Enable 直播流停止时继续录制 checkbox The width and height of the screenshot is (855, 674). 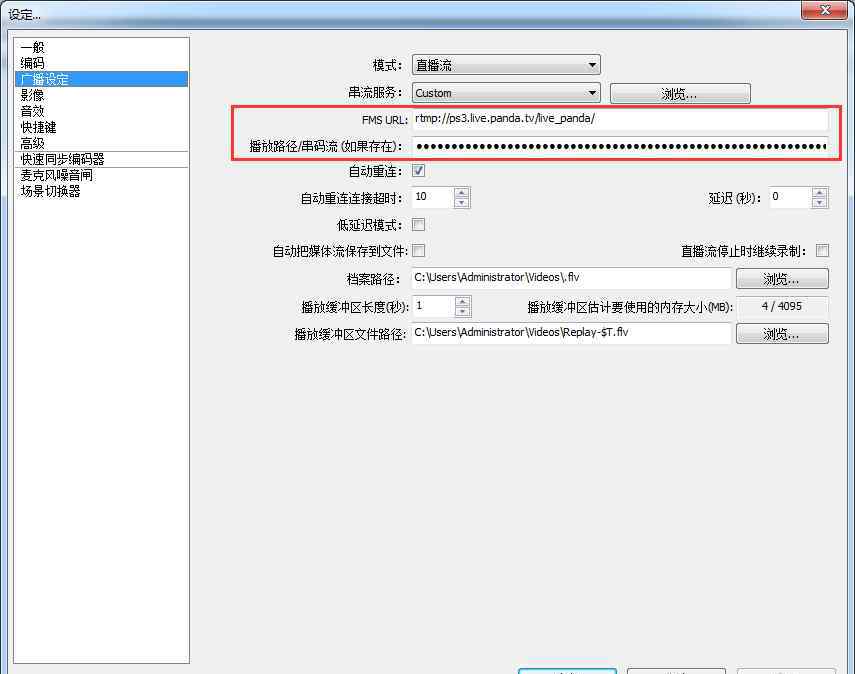point(822,251)
